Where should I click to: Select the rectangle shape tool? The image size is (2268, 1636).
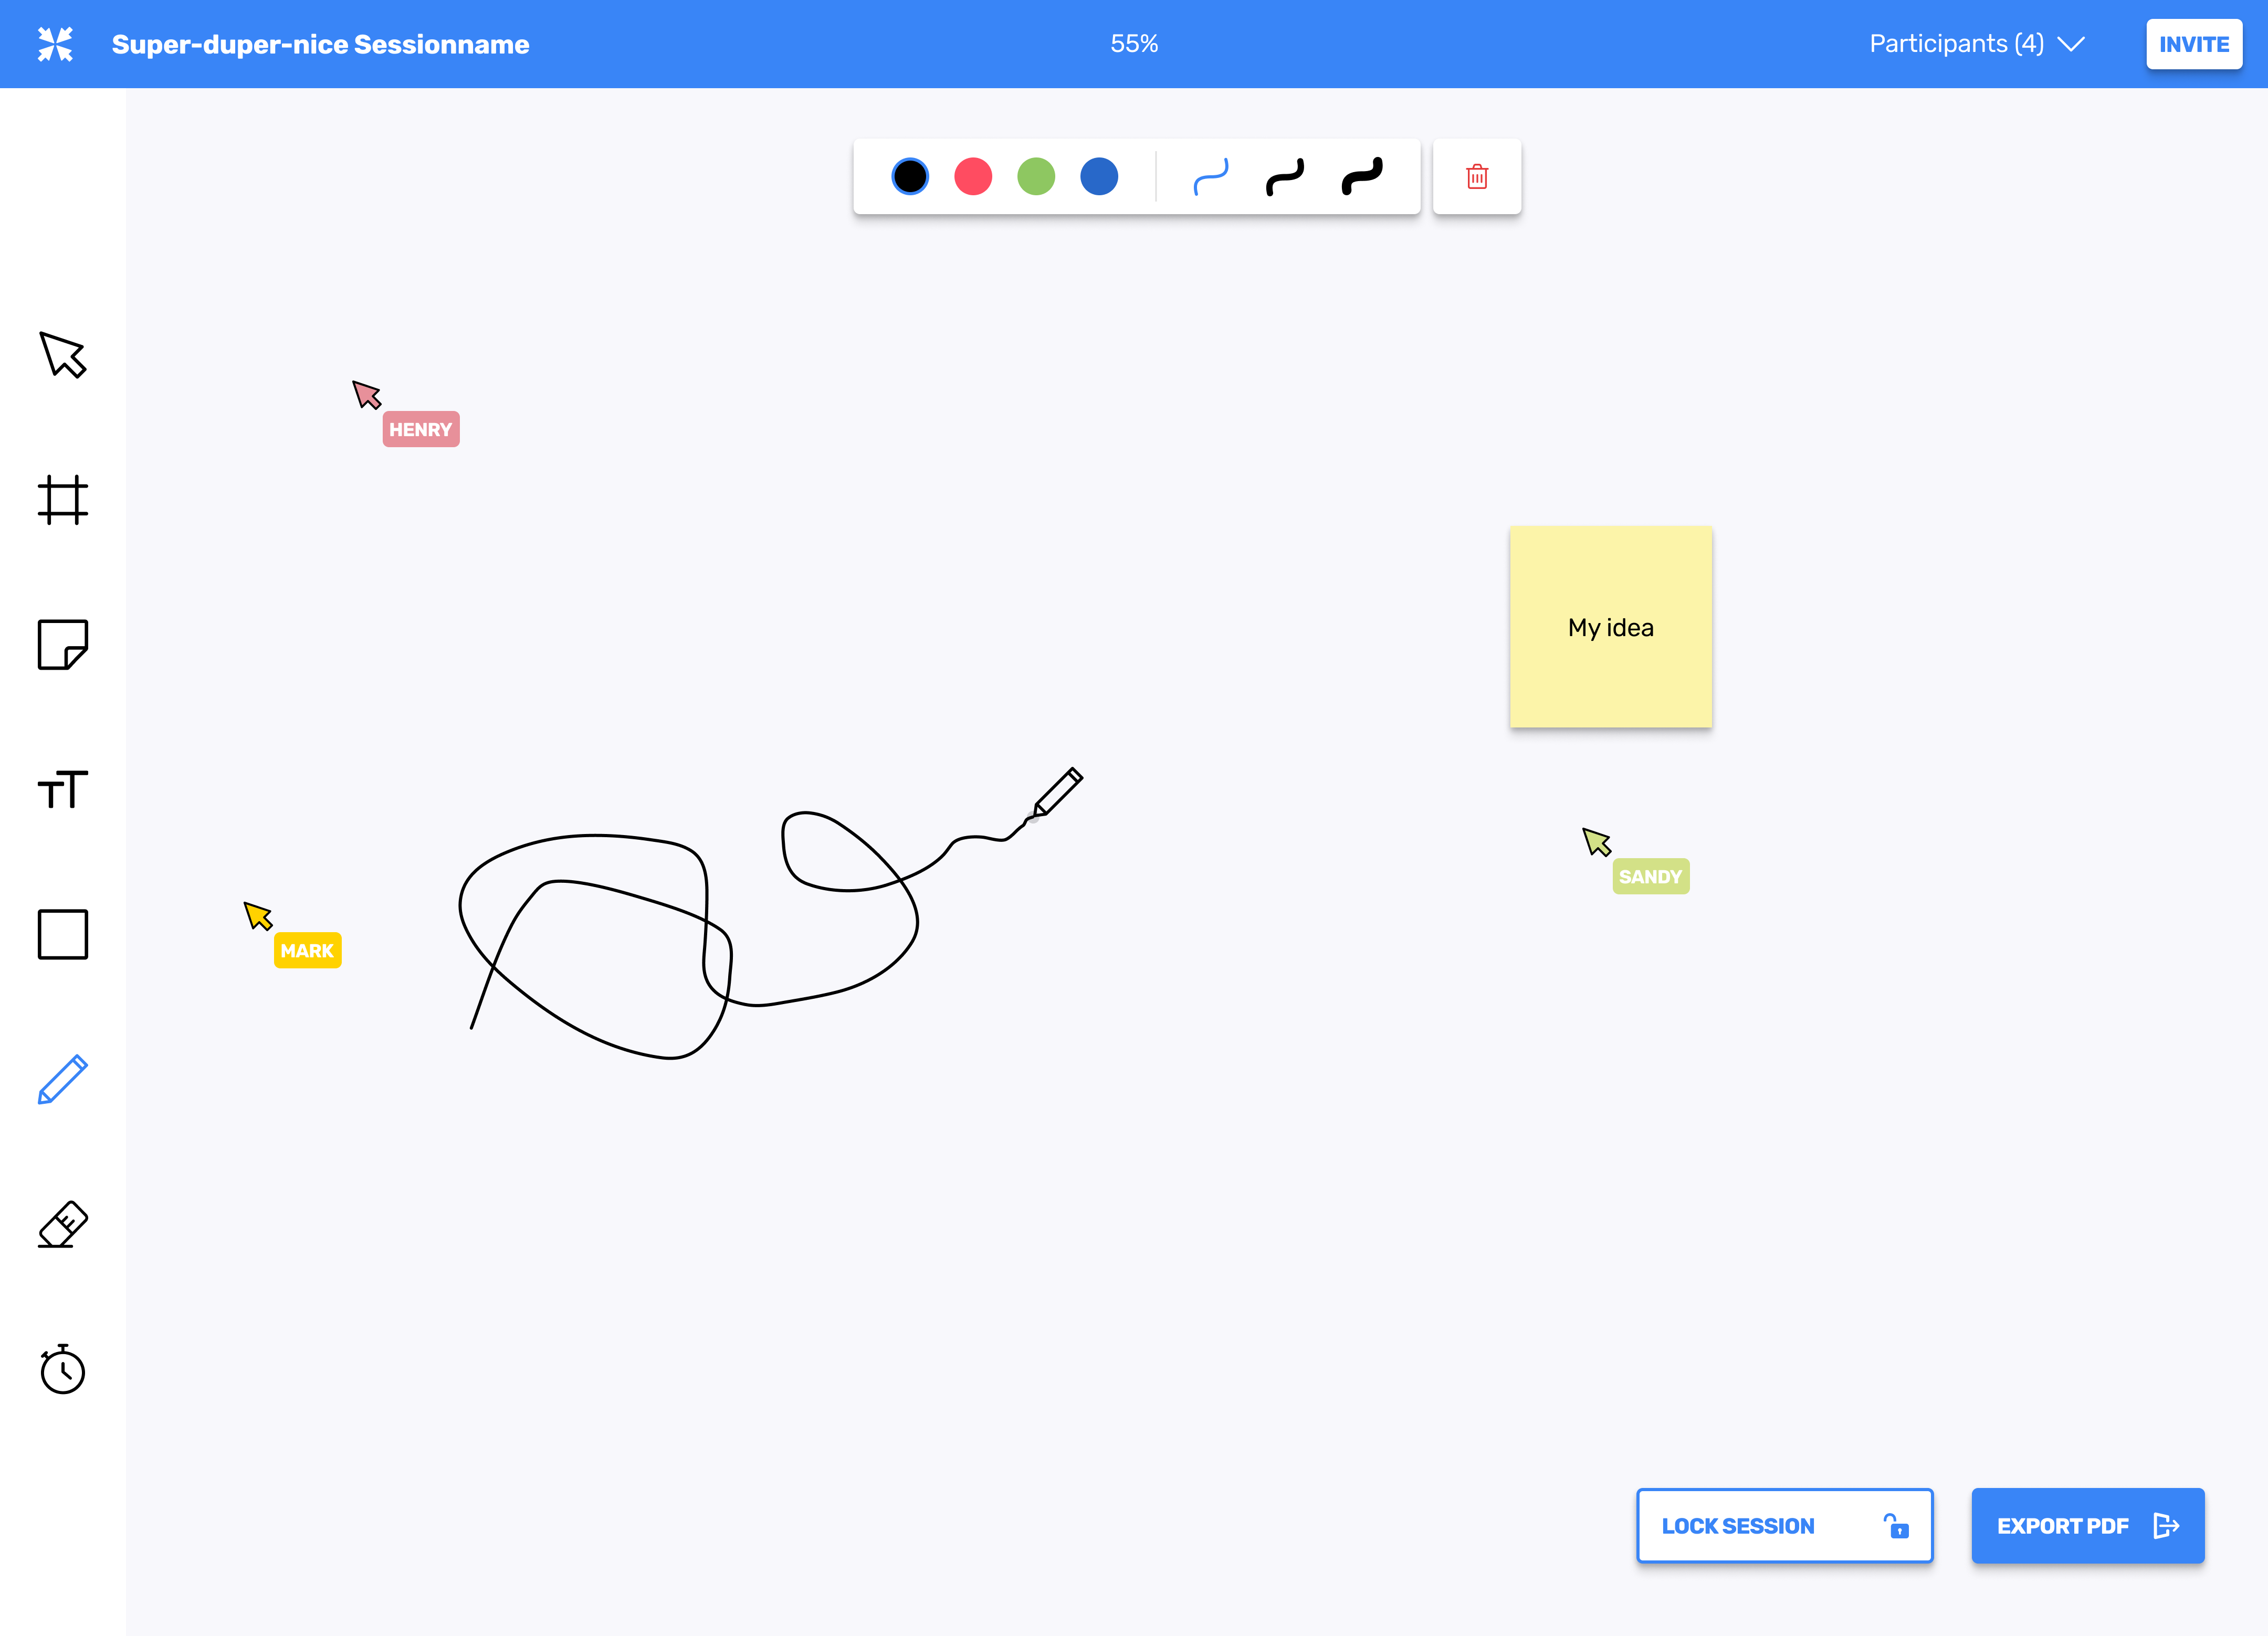tap(63, 934)
